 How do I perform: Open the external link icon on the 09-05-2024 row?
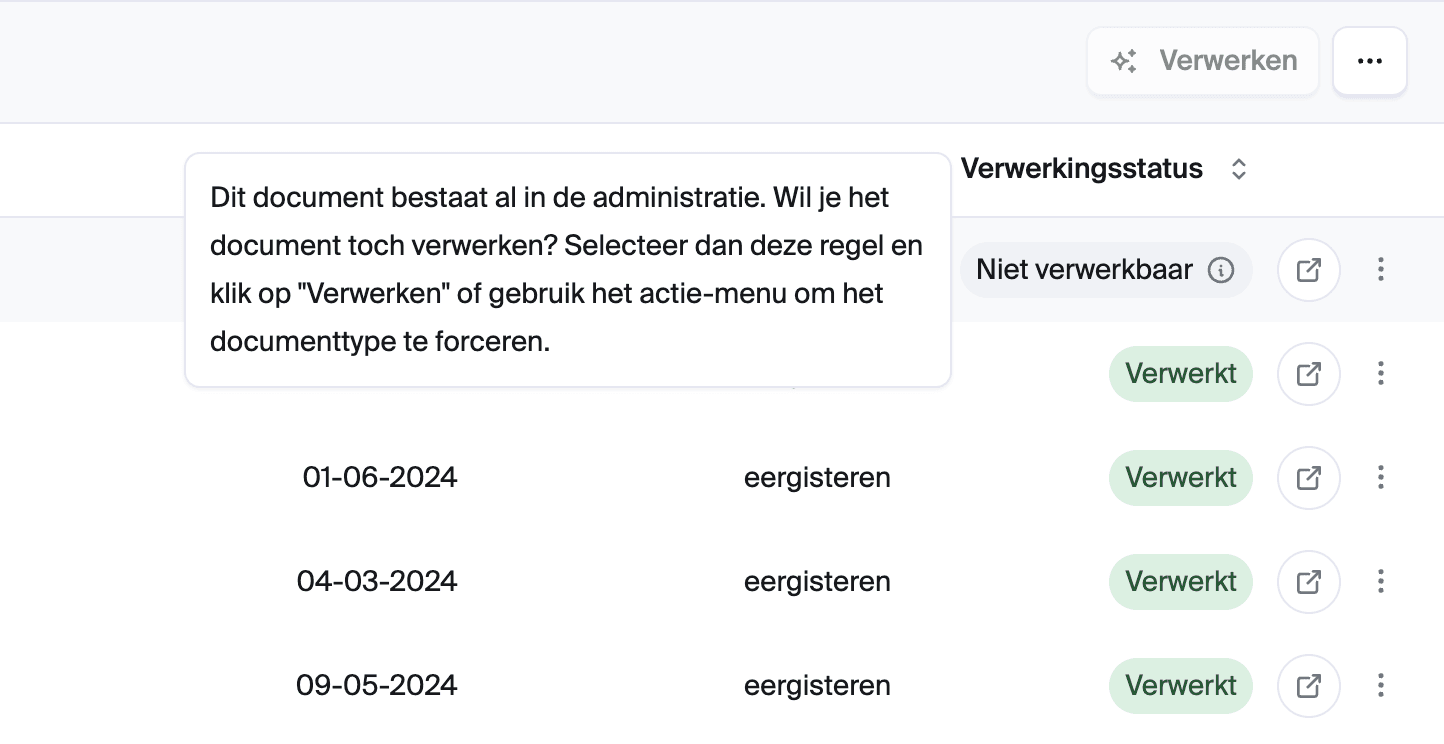point(1308,685)
